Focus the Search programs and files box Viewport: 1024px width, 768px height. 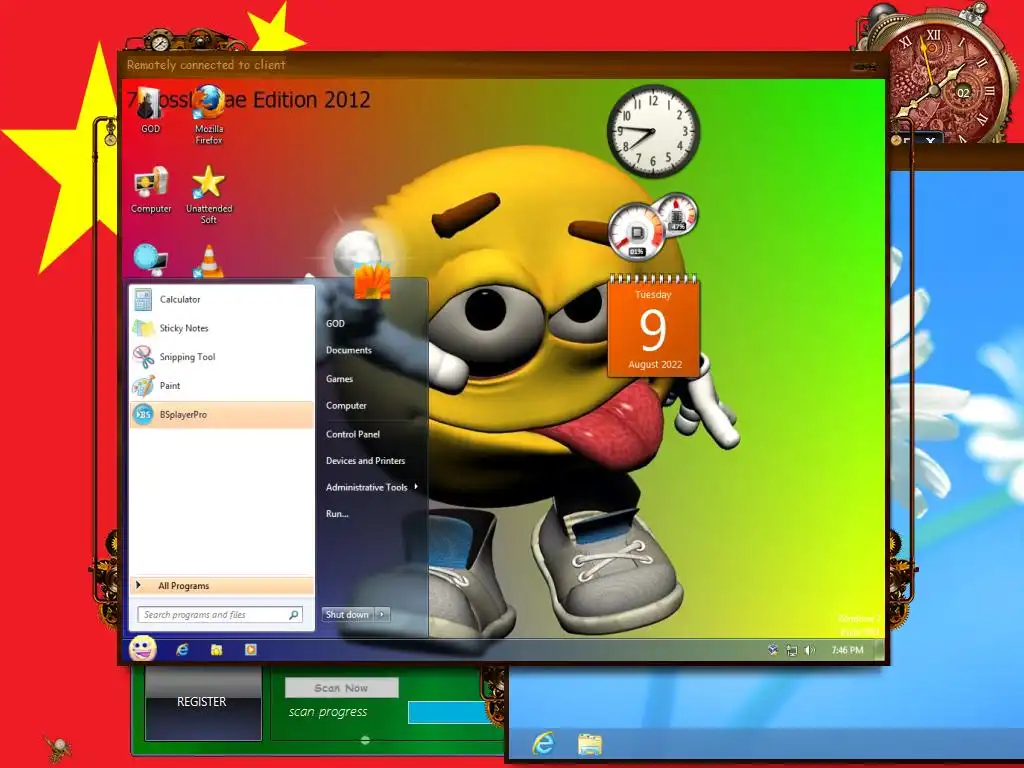[x=220, y=615]
